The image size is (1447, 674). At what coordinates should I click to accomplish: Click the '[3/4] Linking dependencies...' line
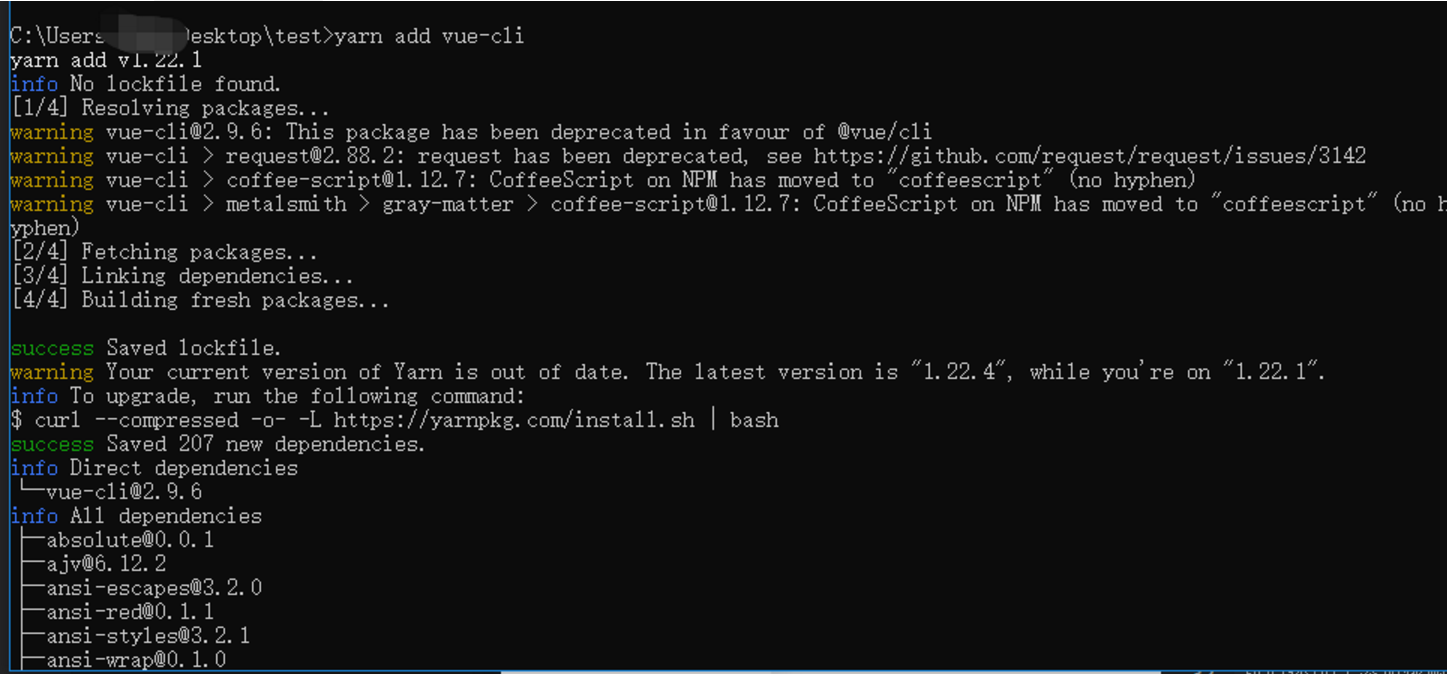tap(182, 276)
